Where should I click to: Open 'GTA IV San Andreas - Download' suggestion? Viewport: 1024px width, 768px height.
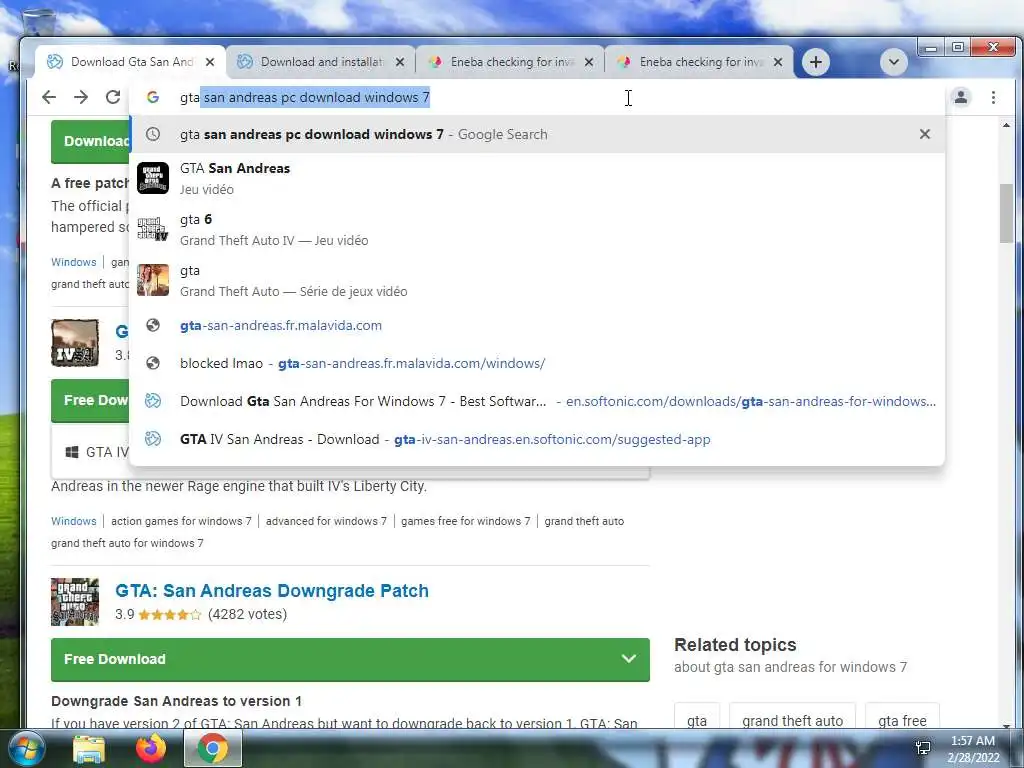click(537, 439)
